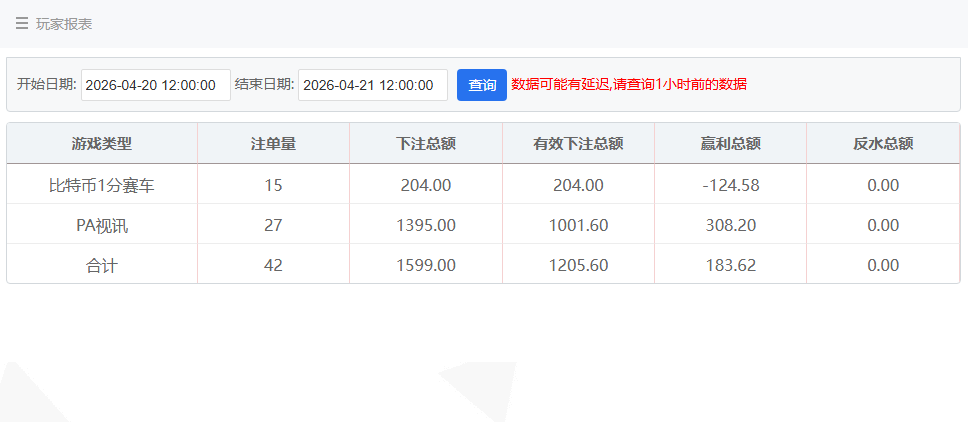
Task: Click the 1395.00 bet amount cell
Action: 426,225
